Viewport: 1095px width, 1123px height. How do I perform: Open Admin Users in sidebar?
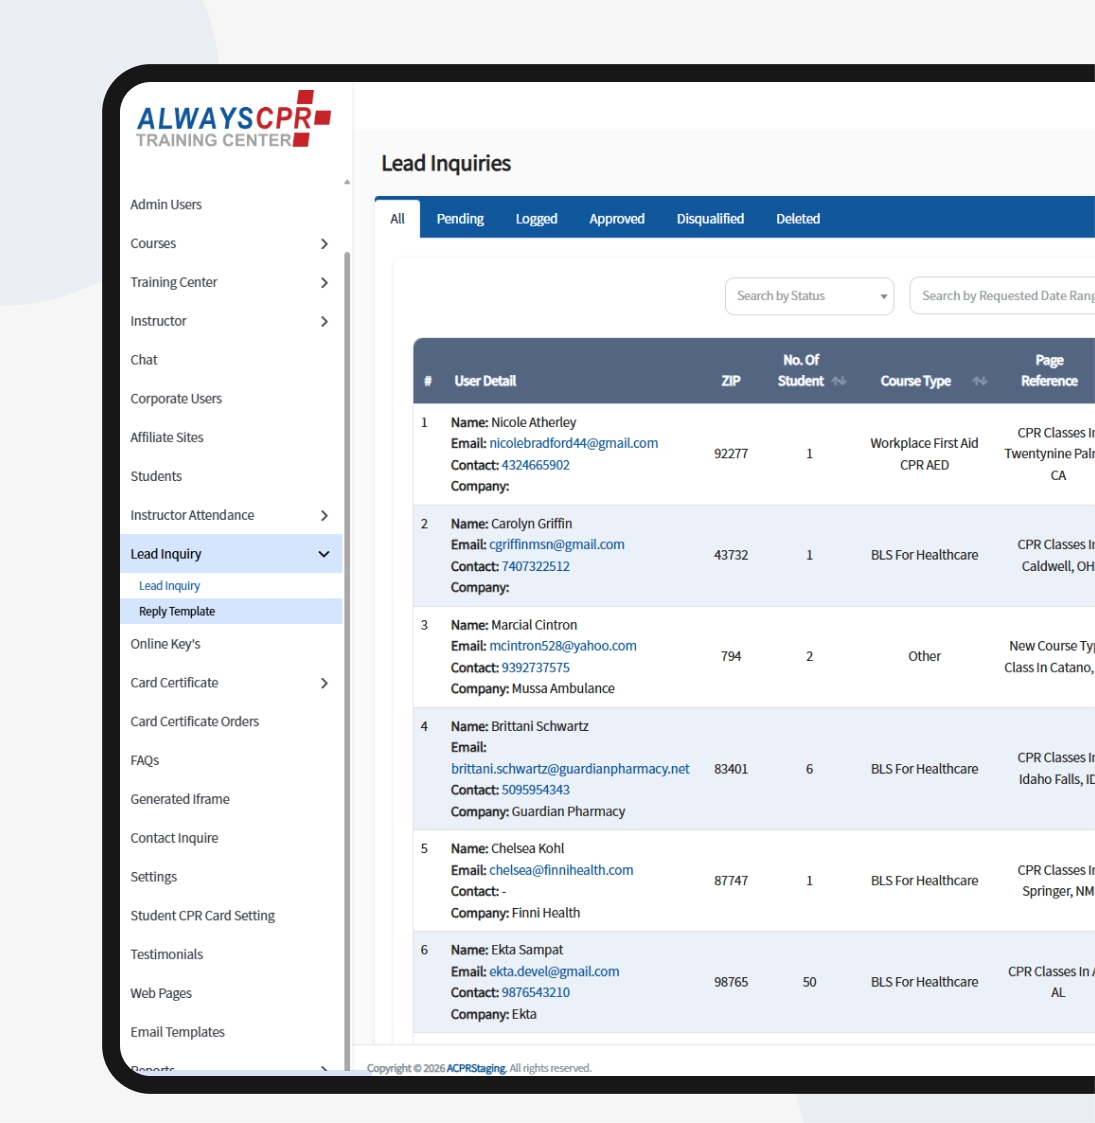click(166, 204)
